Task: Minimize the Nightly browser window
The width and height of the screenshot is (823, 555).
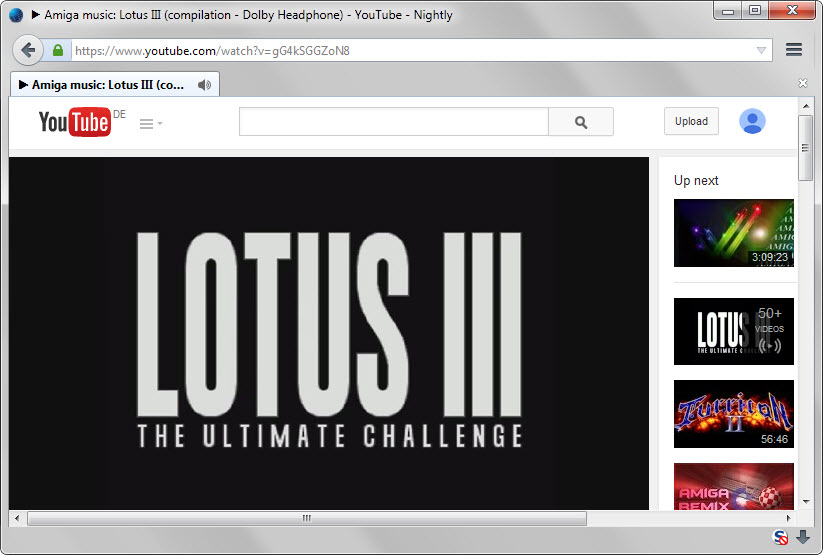Action: coord(727,11)
